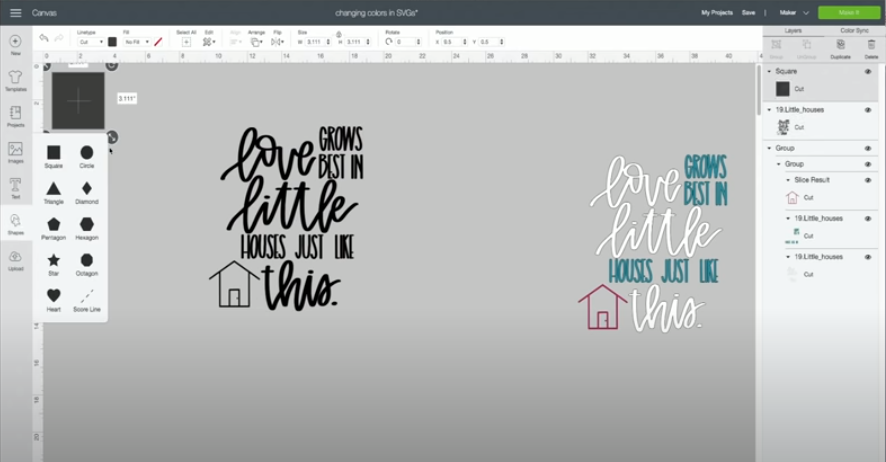Click the Shapes tool in sidebar
This screenshot has height=462, width=886.
coord(15,224)
